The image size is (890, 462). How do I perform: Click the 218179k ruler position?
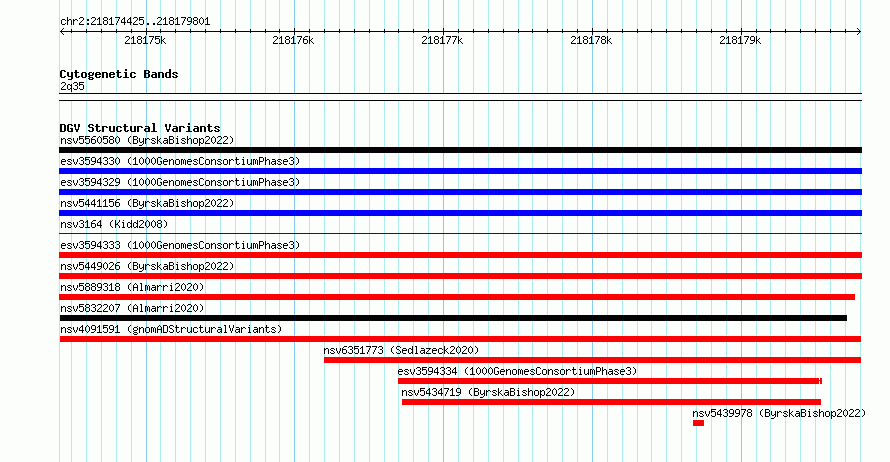[740, 40]
